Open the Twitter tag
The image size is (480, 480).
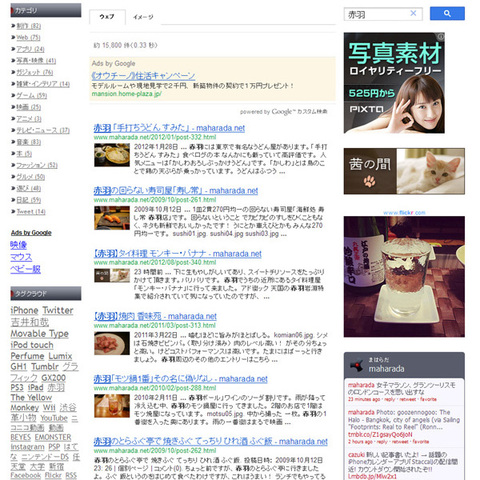point(58,310)
